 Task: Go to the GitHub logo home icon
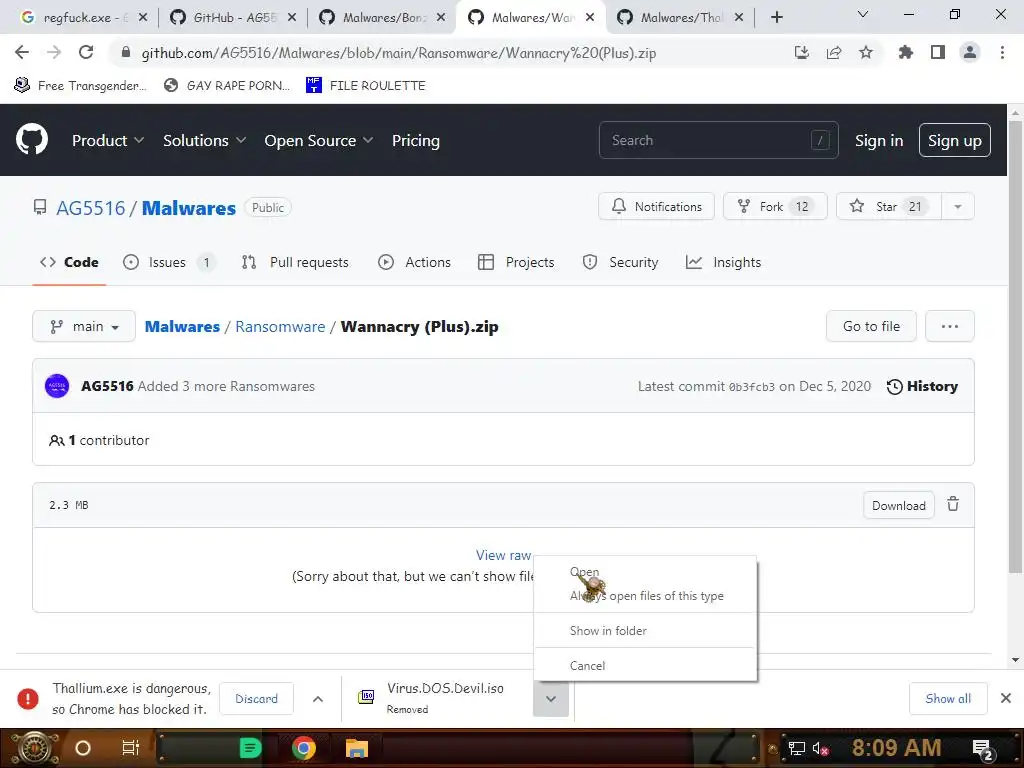[x=31, y=139]
